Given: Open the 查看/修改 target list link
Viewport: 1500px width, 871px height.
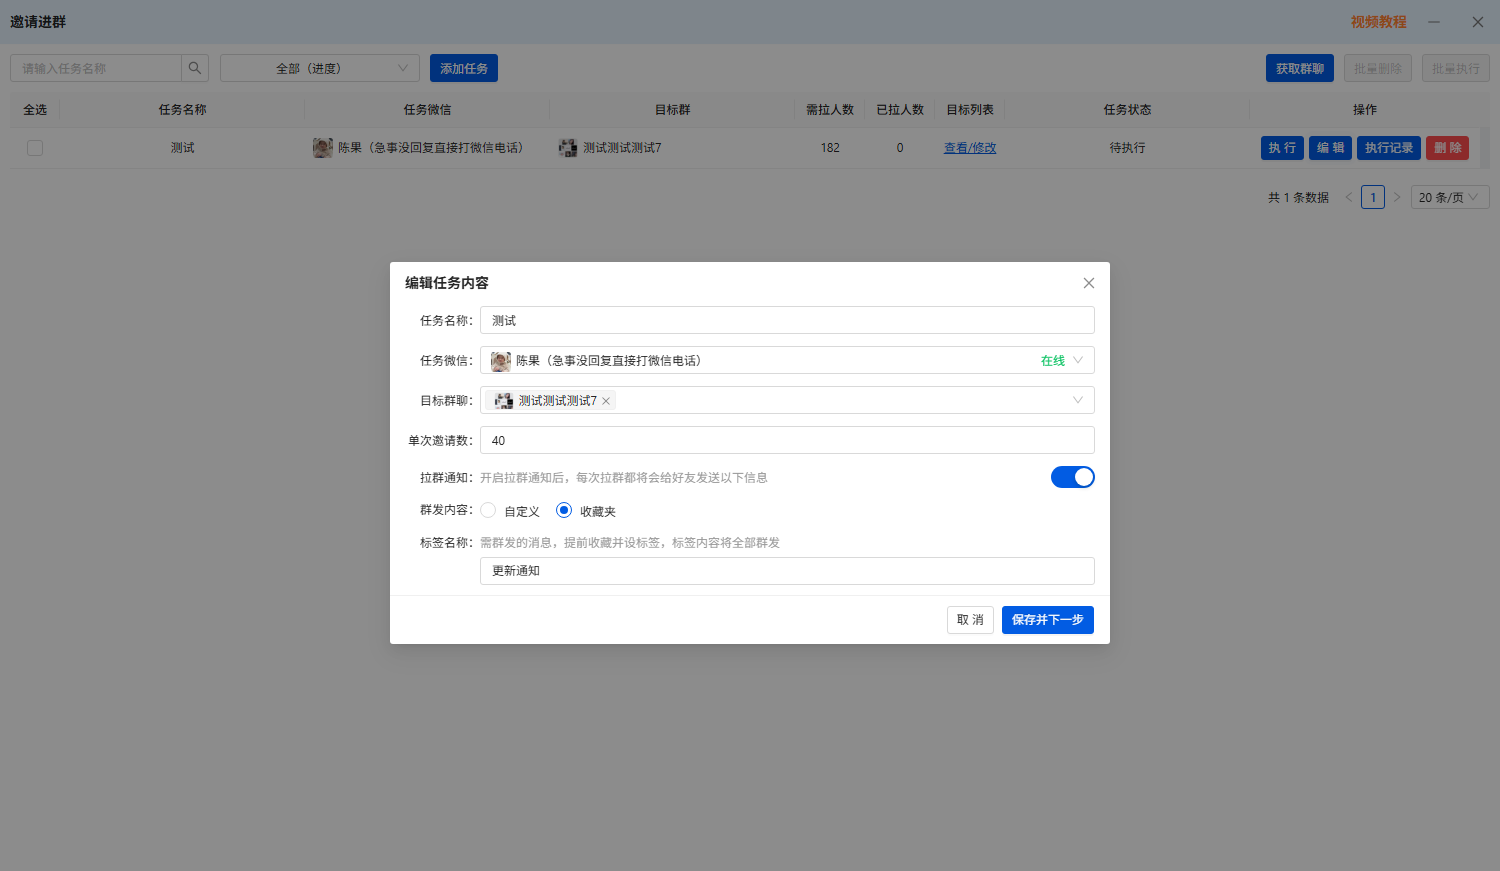Looking at the screenshot, I should click(970, 148).
